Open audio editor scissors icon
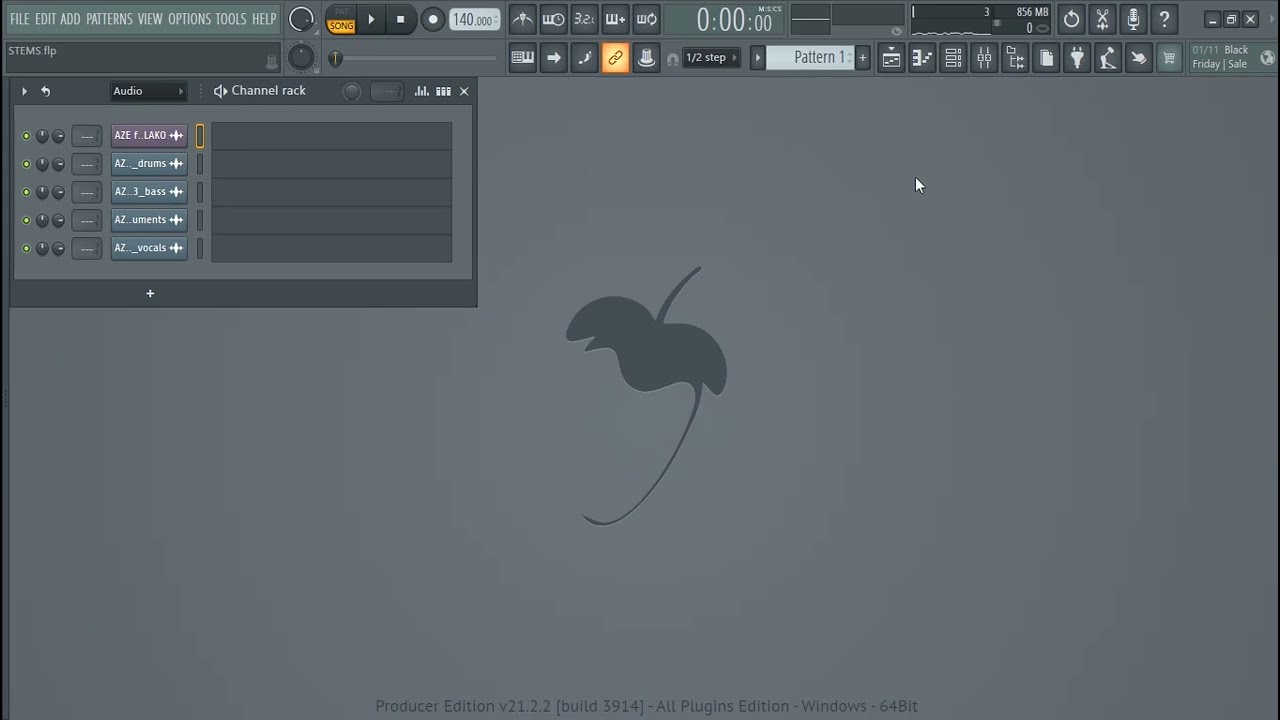This screenshot has height=720, width=1280. point(1102,19)
